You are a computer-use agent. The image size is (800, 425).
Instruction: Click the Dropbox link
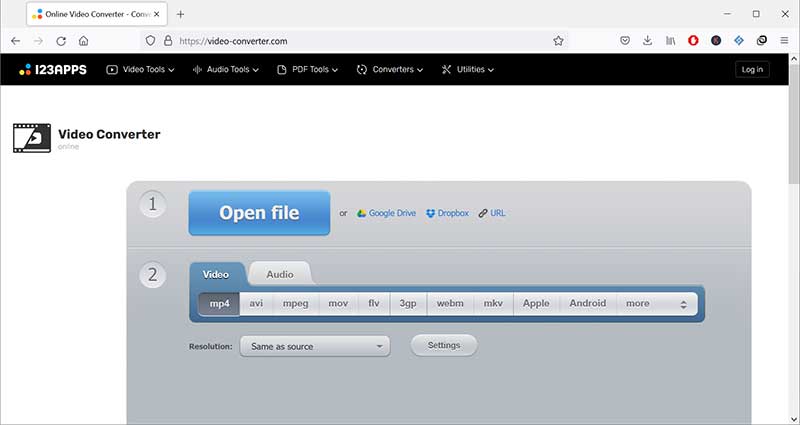click(x=447, y=213)
